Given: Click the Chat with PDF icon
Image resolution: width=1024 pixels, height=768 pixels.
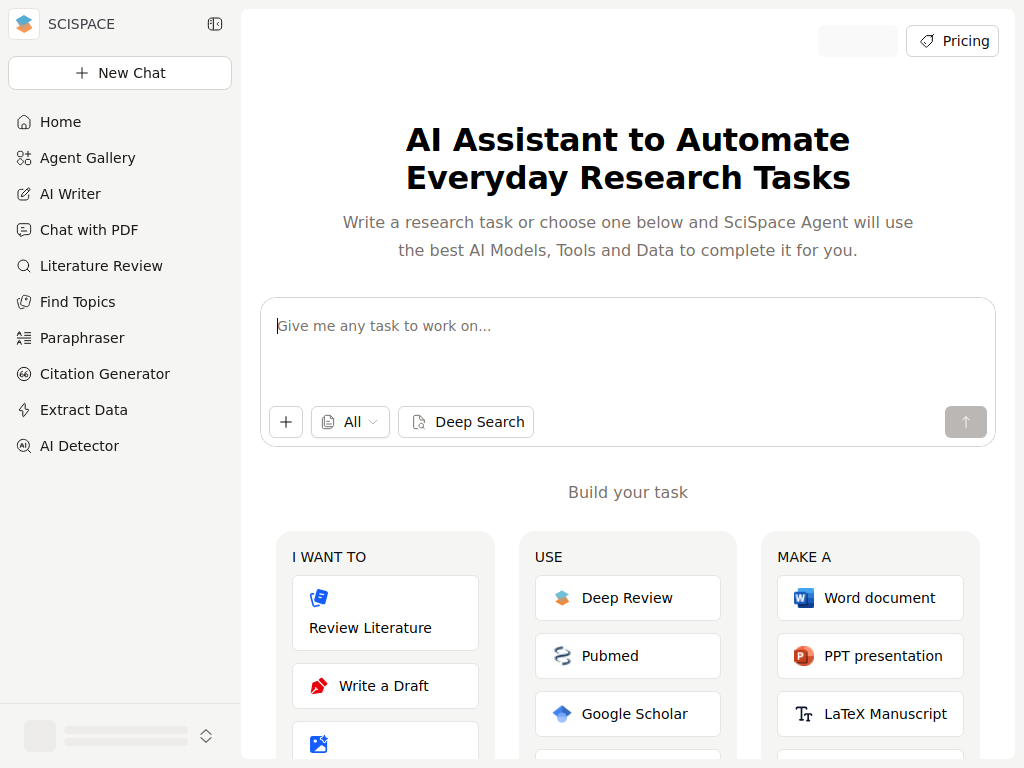Looking at the screenshot, I should [x=24, y=230].
